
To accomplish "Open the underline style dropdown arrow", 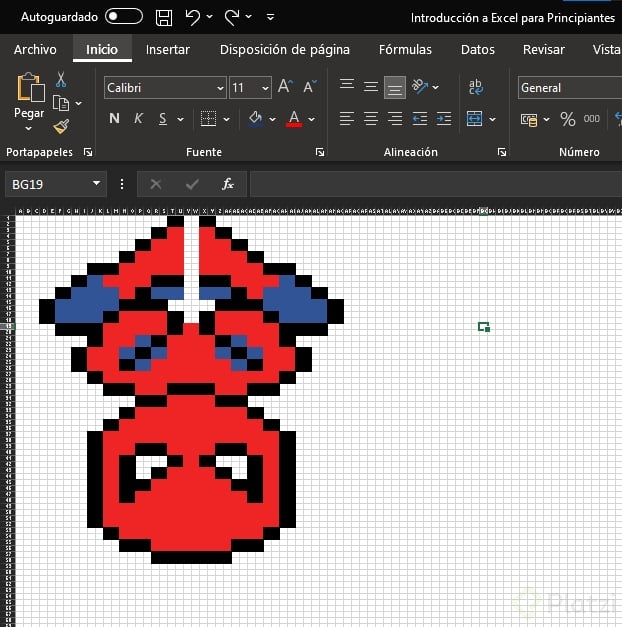I will 180,119.
